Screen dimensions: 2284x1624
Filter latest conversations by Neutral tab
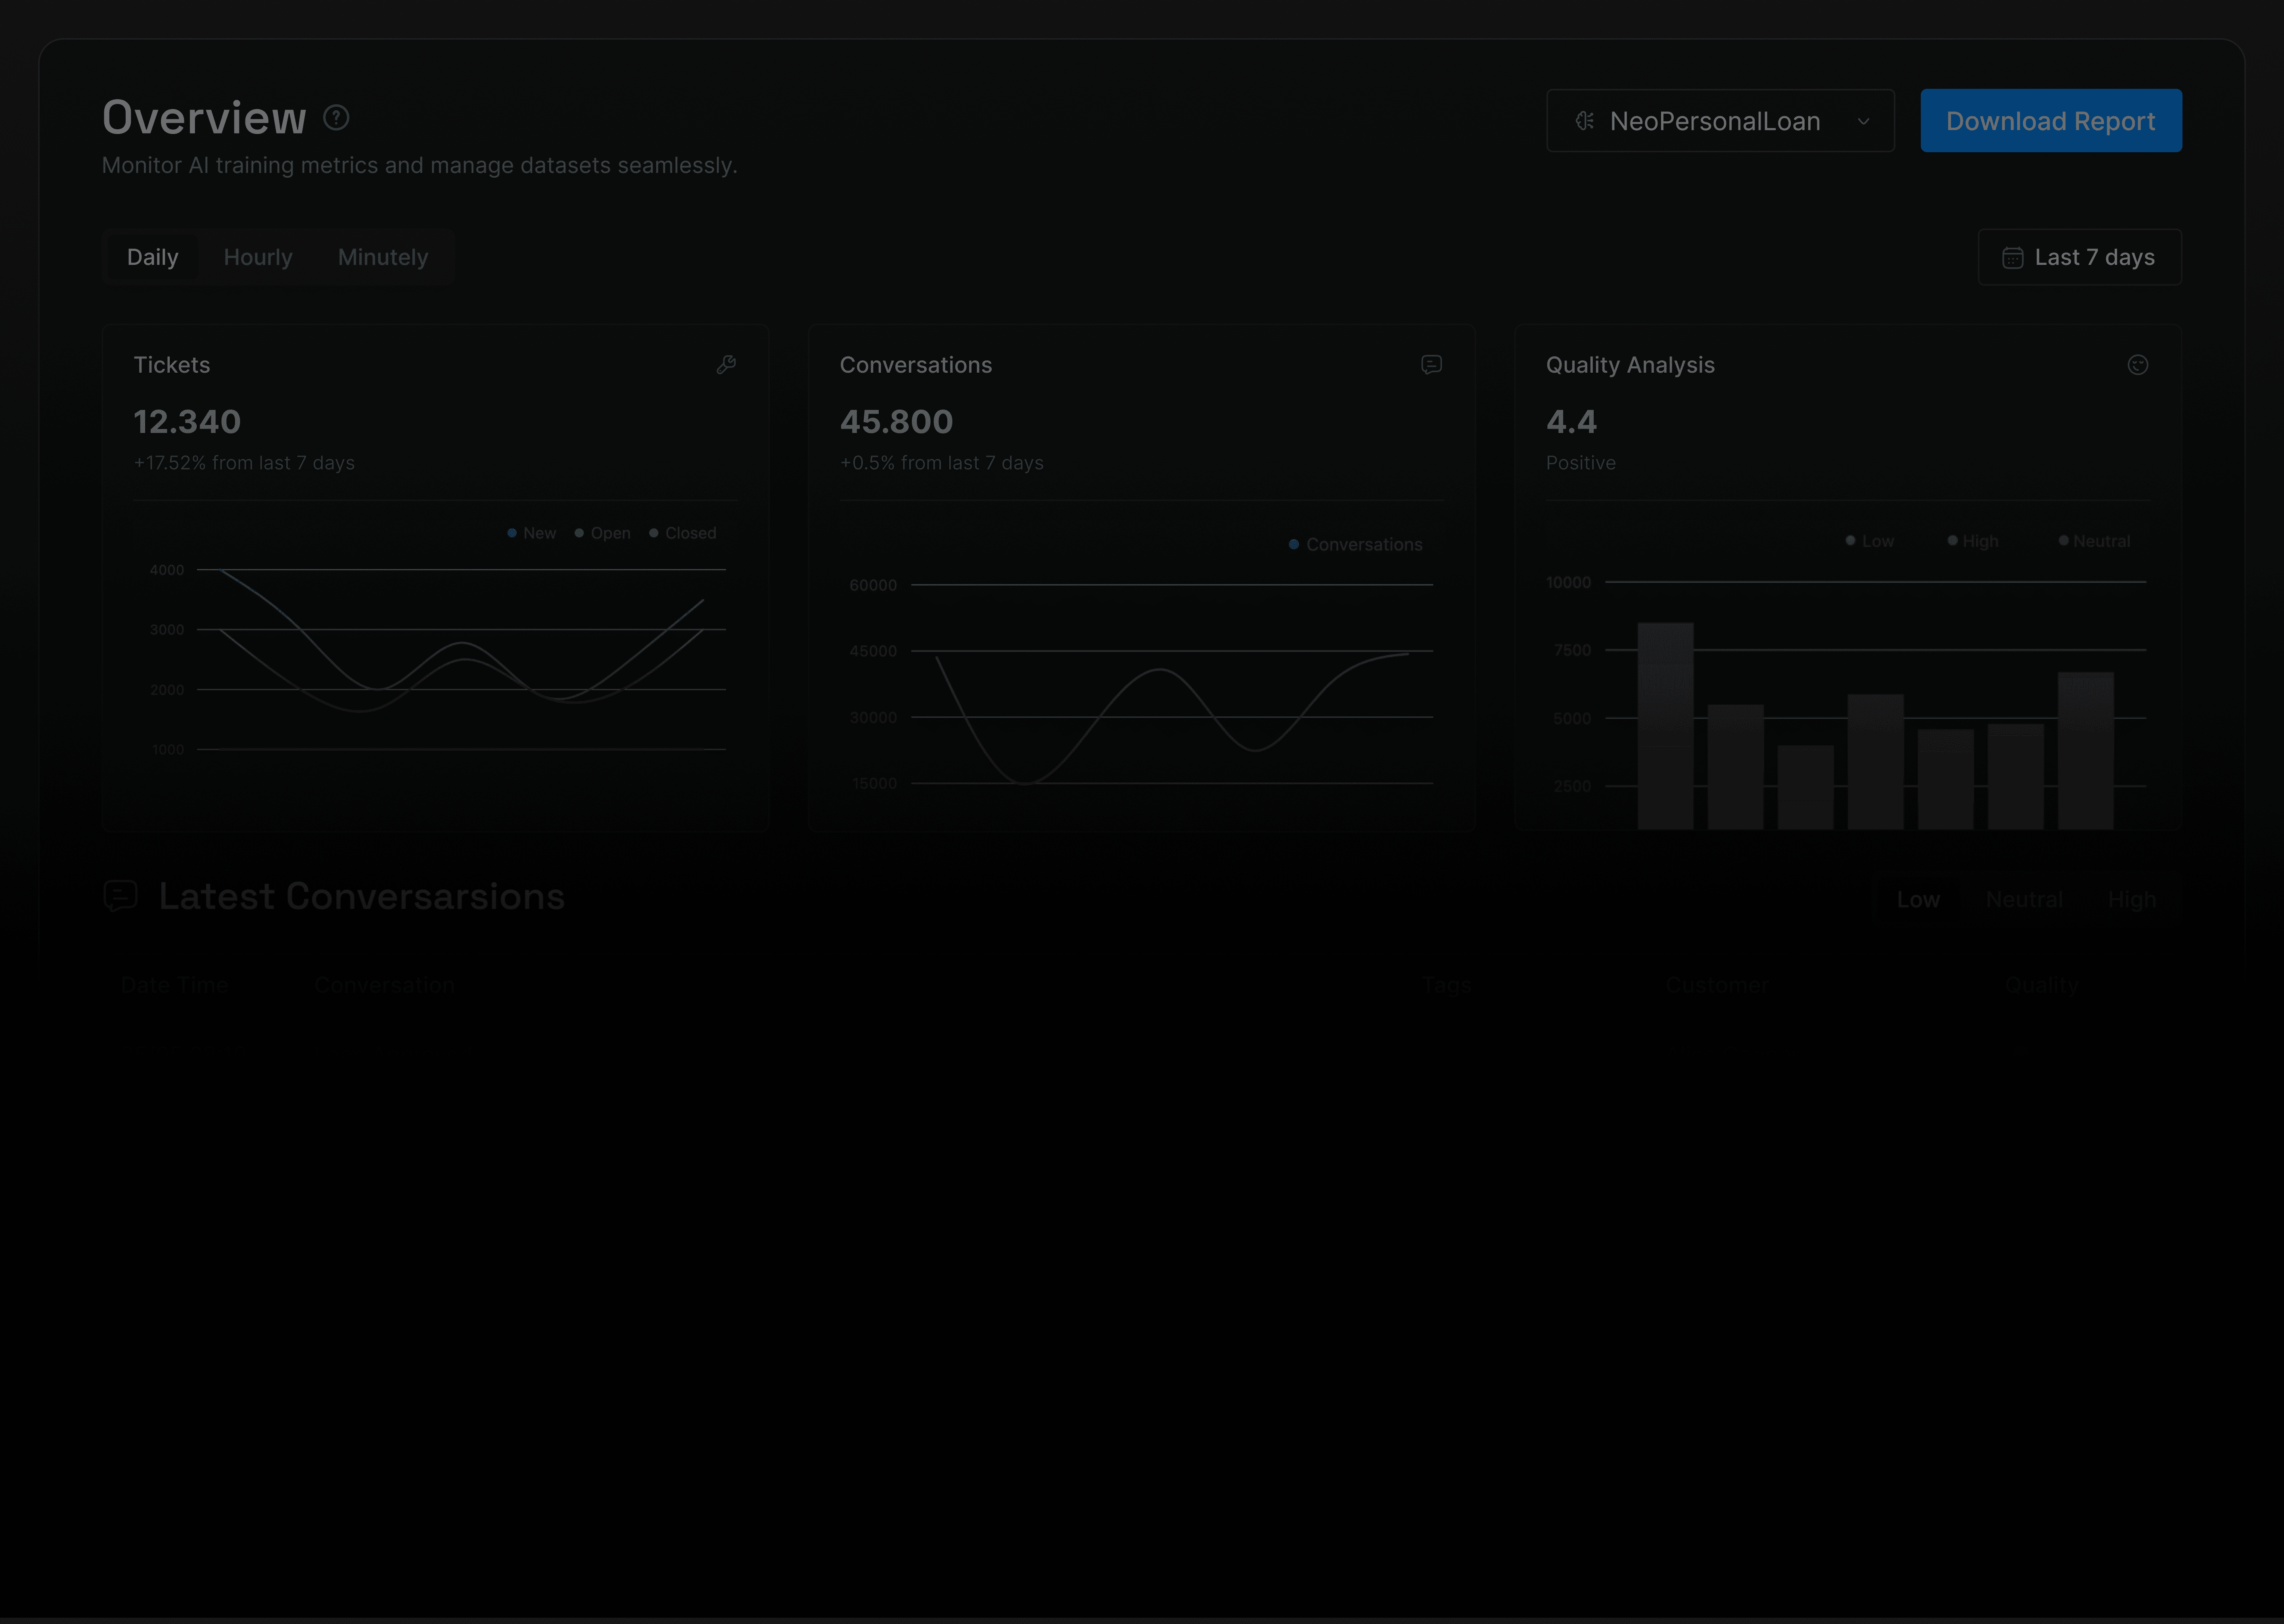click(2024, 900)
